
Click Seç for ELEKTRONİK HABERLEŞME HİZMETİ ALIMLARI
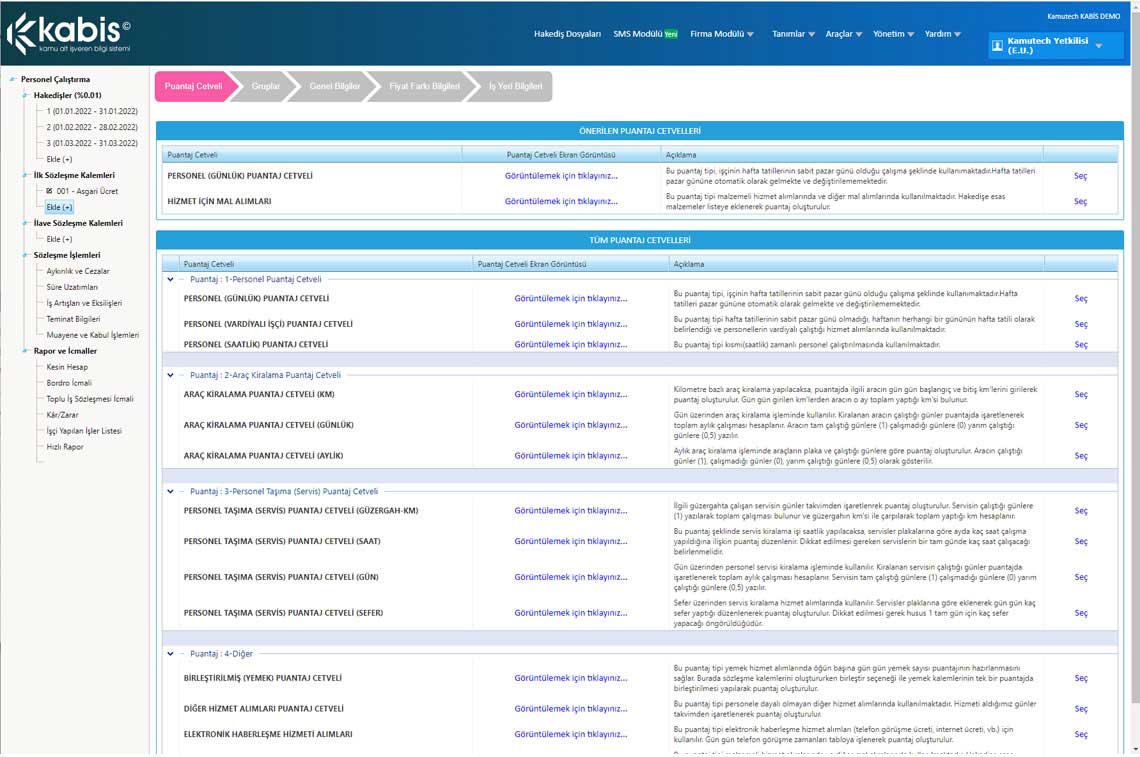[1081, 734]
